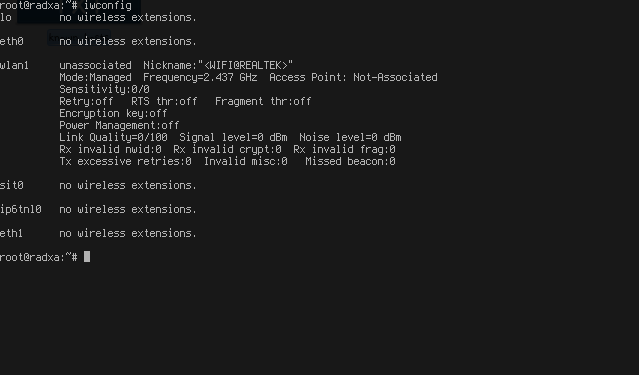Click the eth0 interface name

click(x=12, y=41)
